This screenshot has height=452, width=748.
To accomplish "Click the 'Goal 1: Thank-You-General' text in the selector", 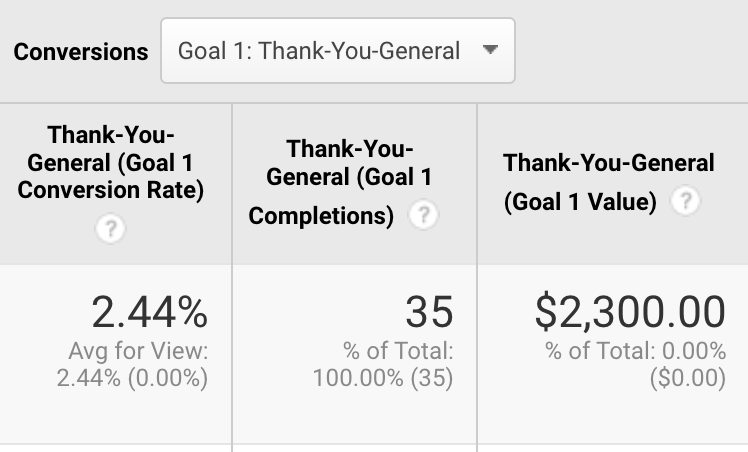I will click(x=319, y=50).
